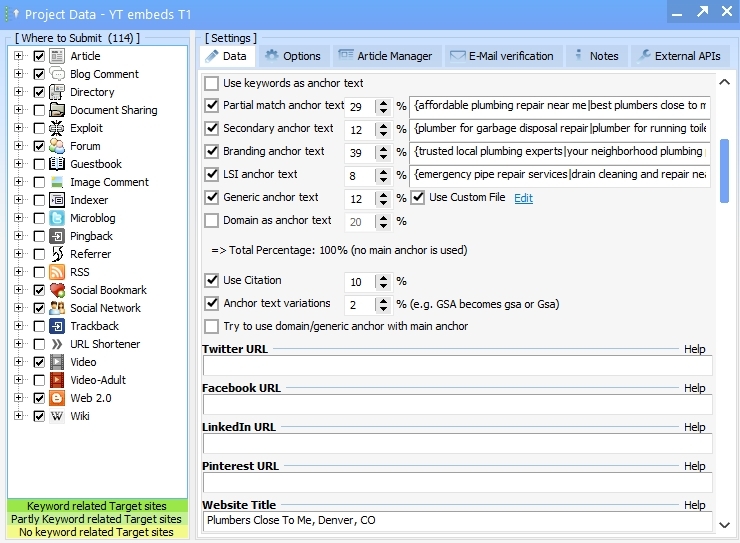Viewport: 740px width, 543px height.
Task: Switch to the Options tab
Action: click(293, 56)
